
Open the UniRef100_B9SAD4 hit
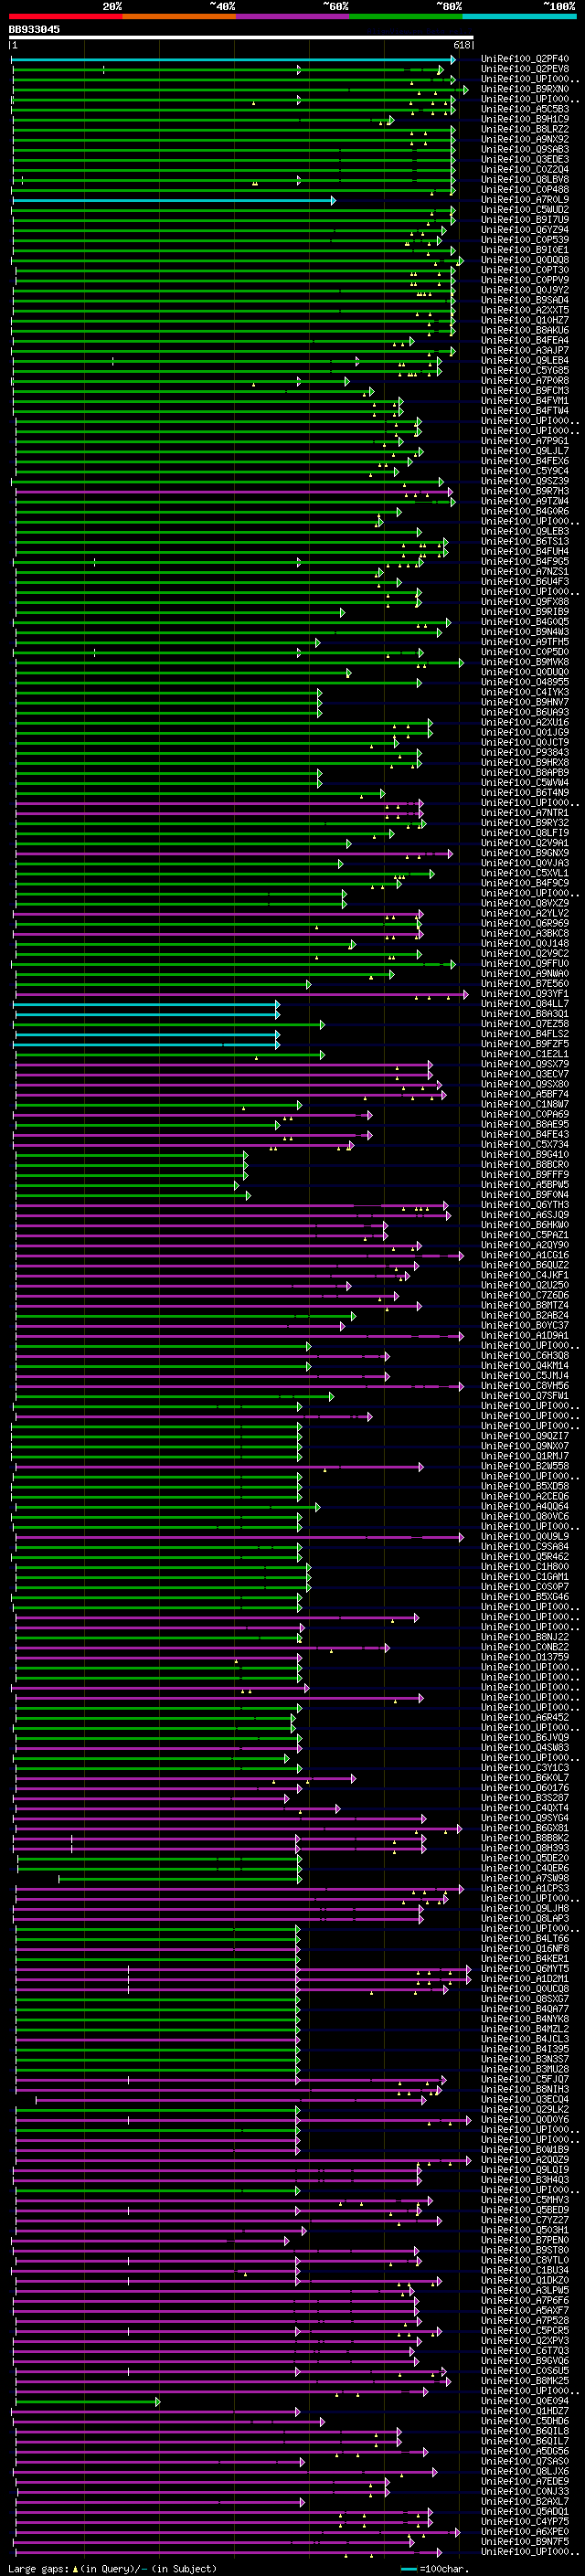pyautogui.click(x=525, y=300)
